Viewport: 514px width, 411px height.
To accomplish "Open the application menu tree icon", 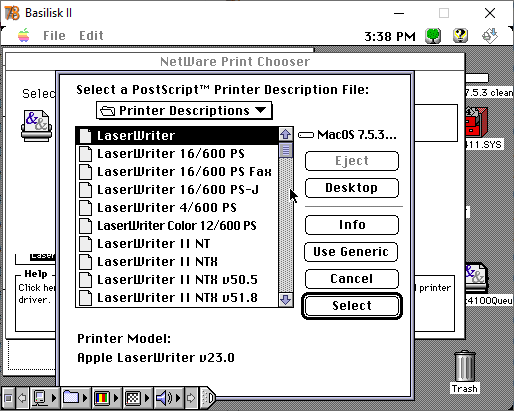I will (433, 36).
